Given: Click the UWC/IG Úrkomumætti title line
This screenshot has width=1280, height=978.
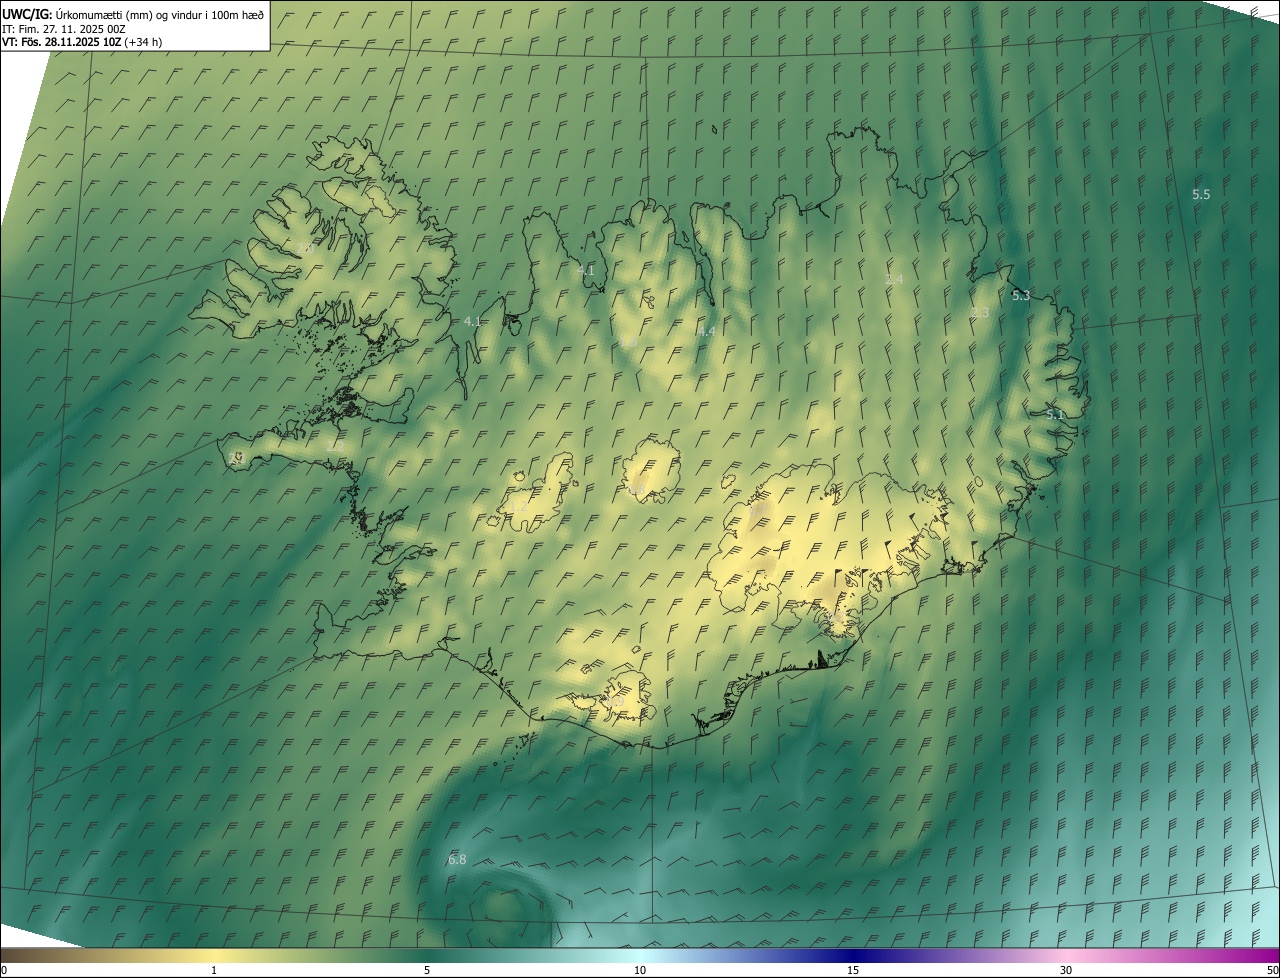Looking at the screenshot, I should 133,14.
